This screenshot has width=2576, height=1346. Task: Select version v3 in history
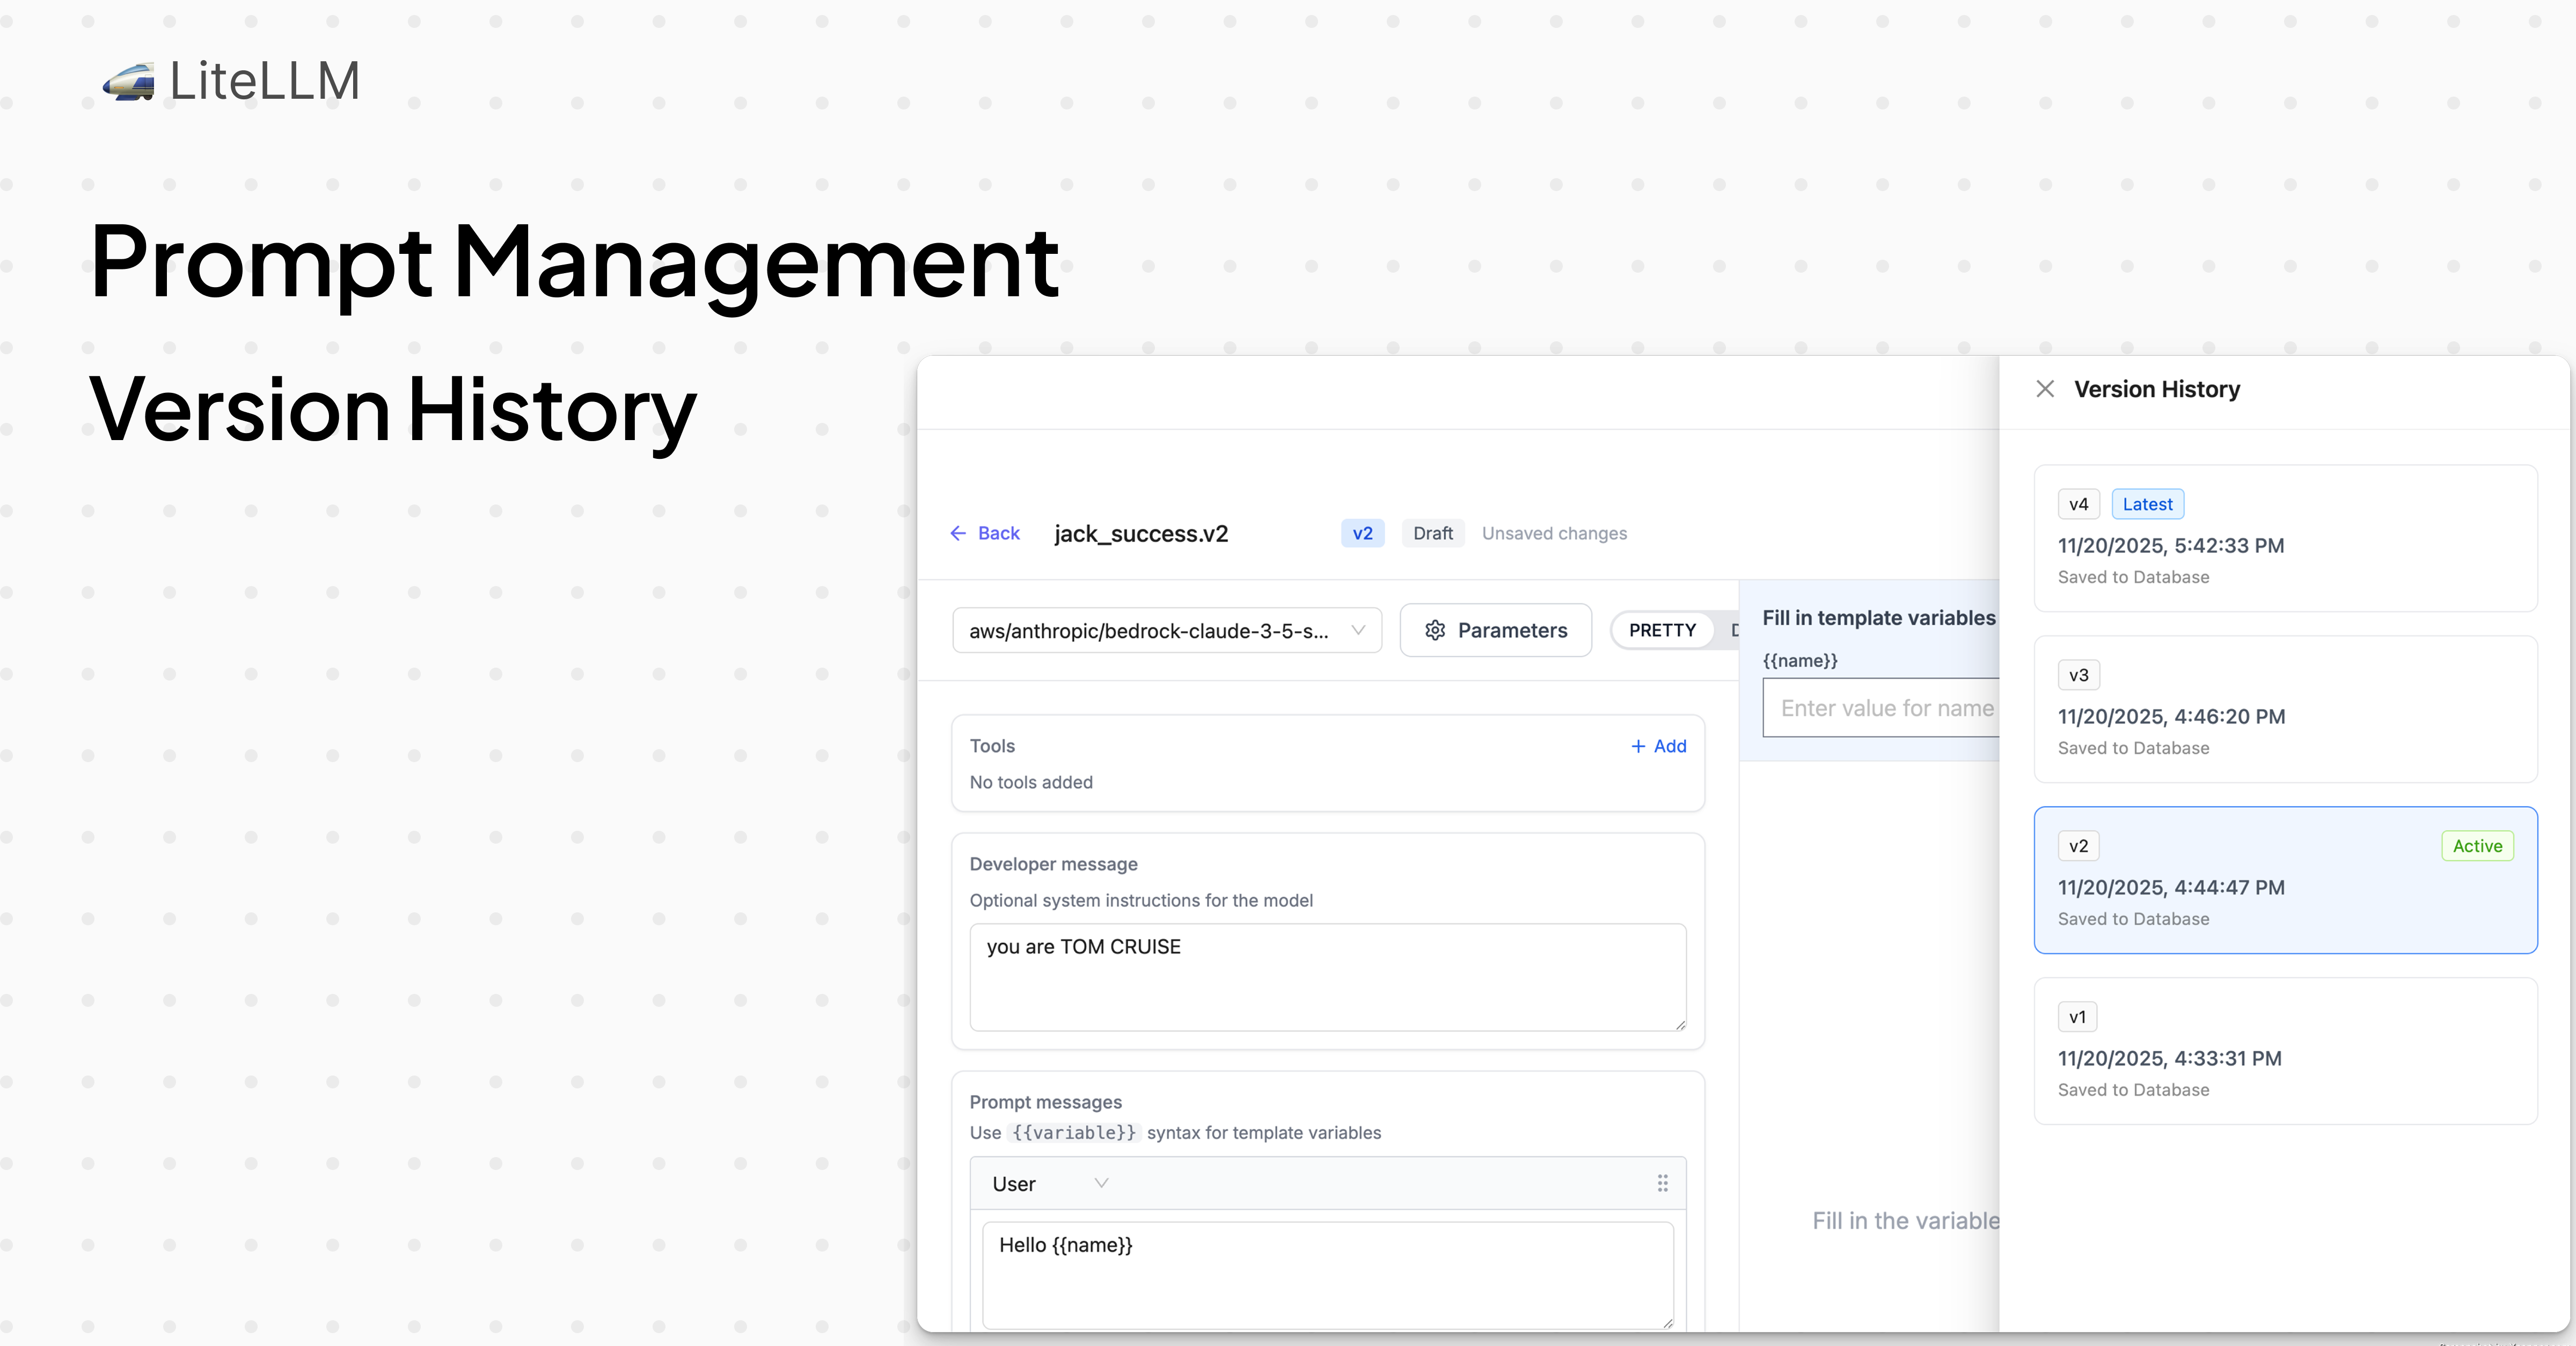[x=2285, y=709]
